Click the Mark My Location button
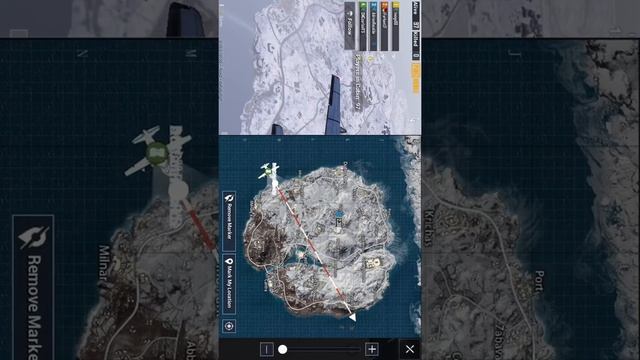The width and height of the screenshot is (640, 360). click(x=229, y=284)
